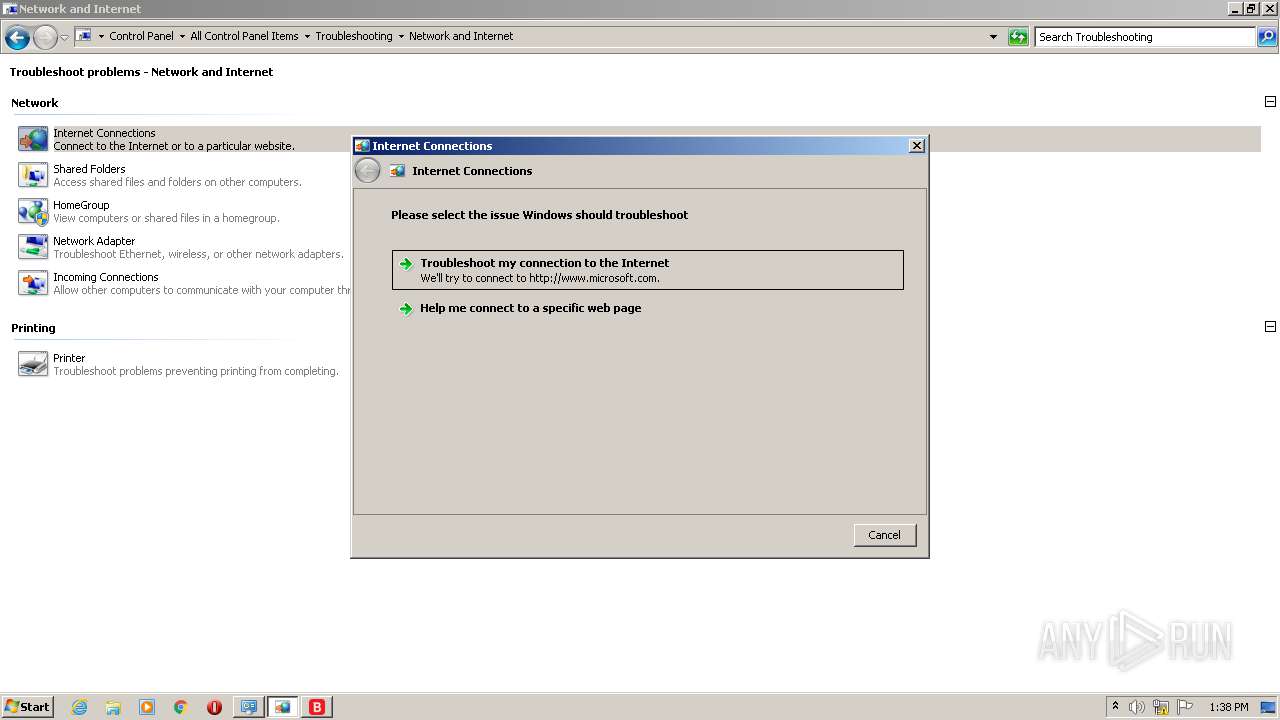Viewport: 1280px width, 720px height.
Task: Open Network Adapter troubleshooter link
Action: (x=94, y=241)
